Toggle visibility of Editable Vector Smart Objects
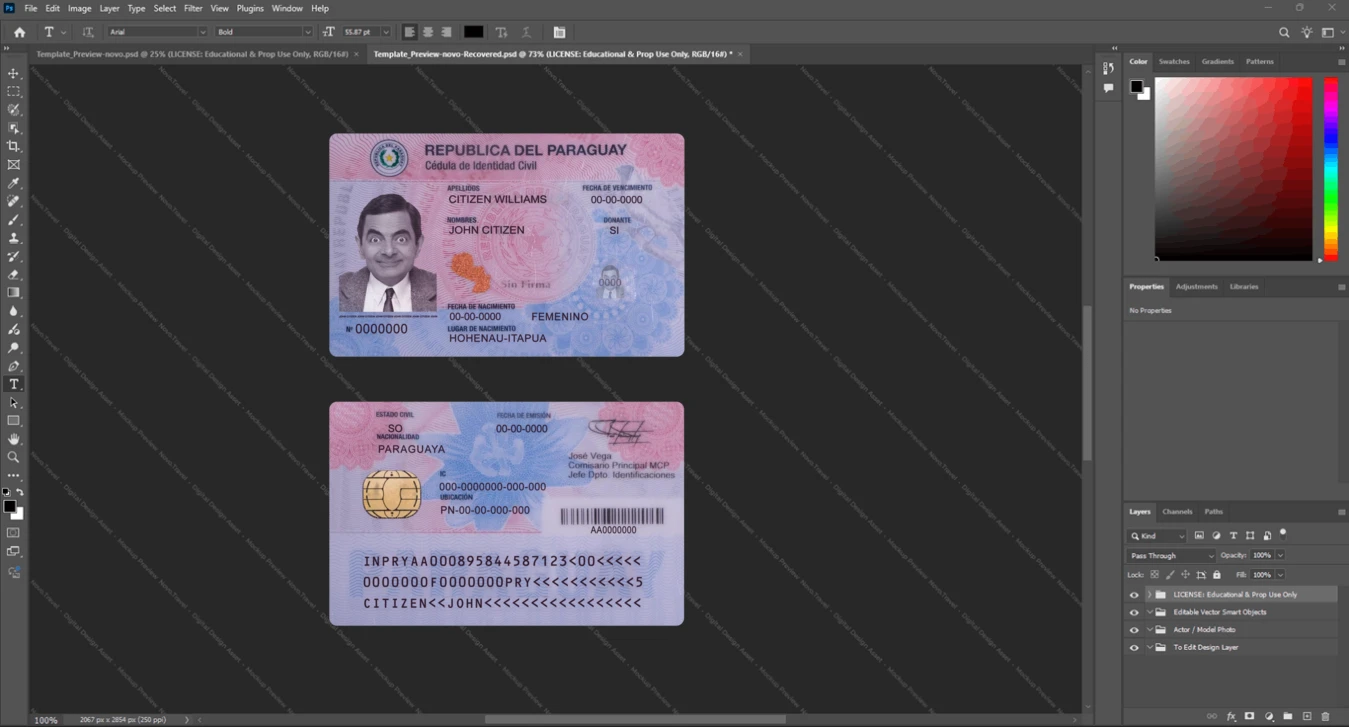Image resolution: width=1349 pixels, height=727 pixels. pos(1134,612)
